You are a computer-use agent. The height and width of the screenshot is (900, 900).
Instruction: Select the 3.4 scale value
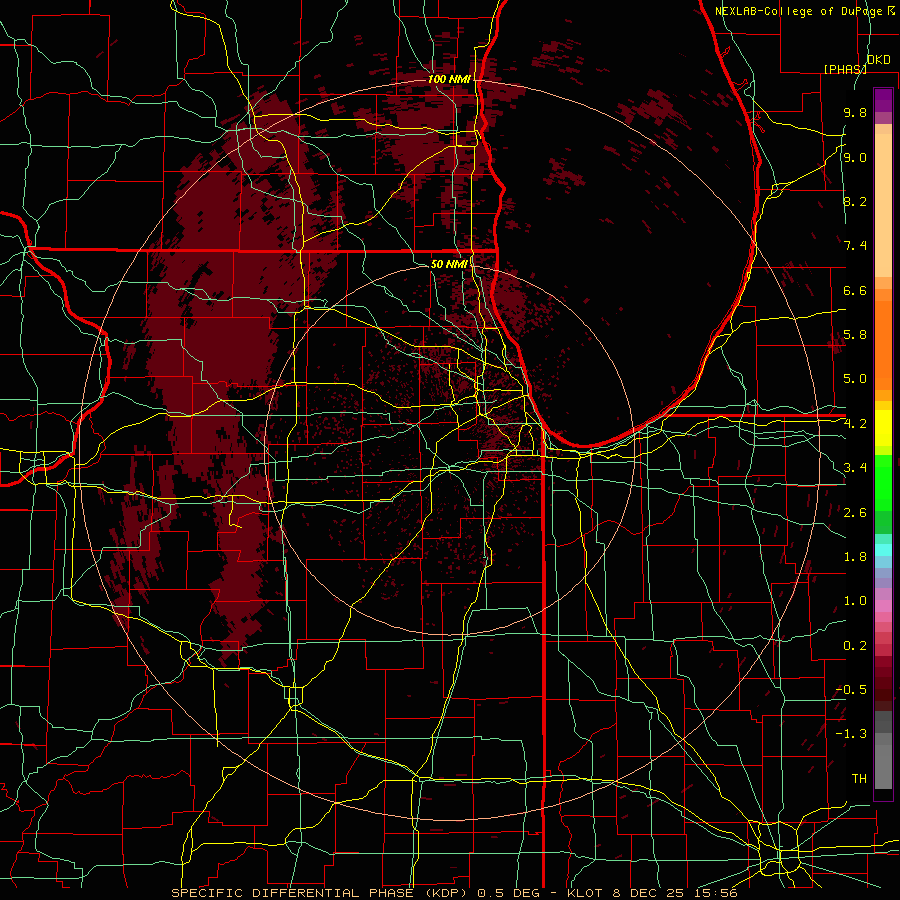pyautogui.click(x=855, y=468)
